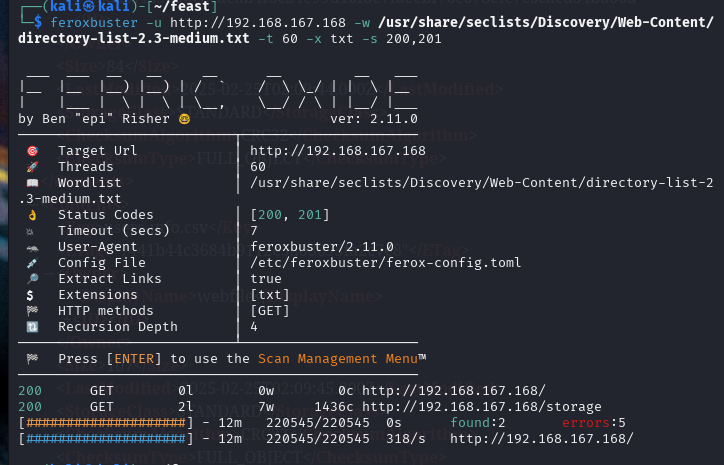Click the blue scan progress bar
This screenshot has width=724, height=465.
(106, 439)
